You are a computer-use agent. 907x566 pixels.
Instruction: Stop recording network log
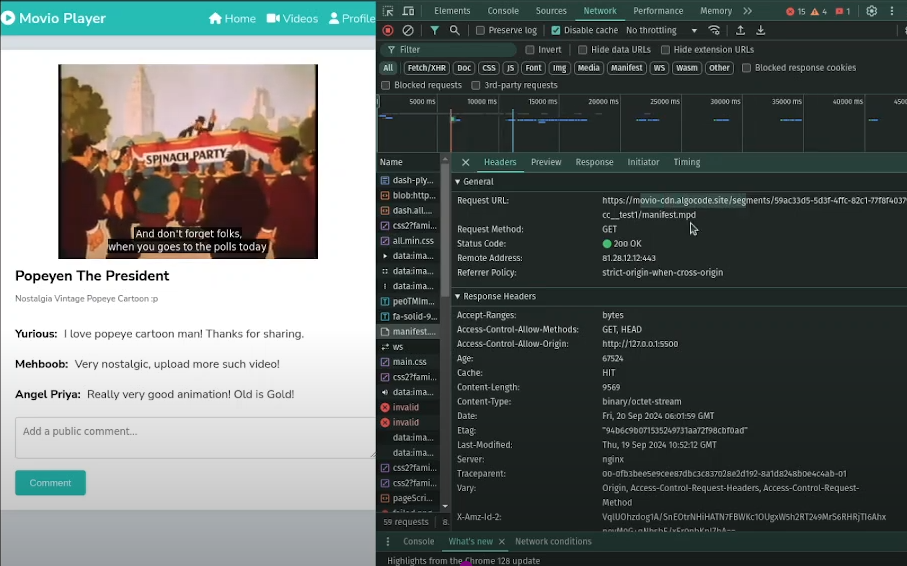click(388, 31)
